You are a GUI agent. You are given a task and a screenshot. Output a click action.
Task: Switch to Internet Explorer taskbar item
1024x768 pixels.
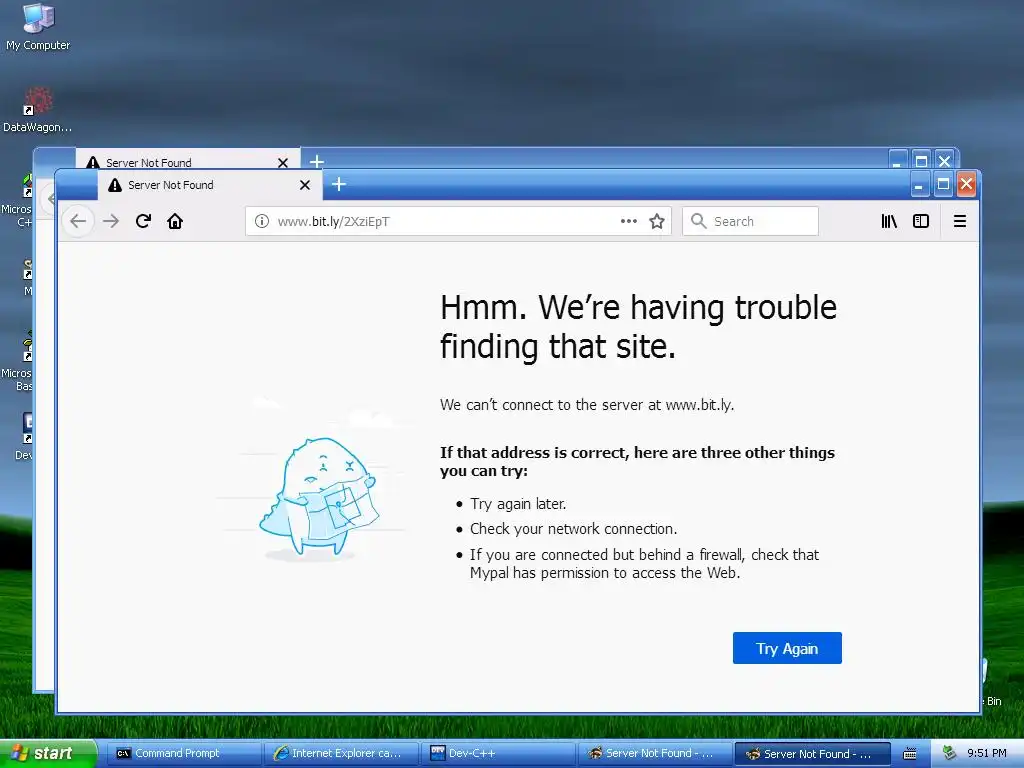click(x=342, y=754)
